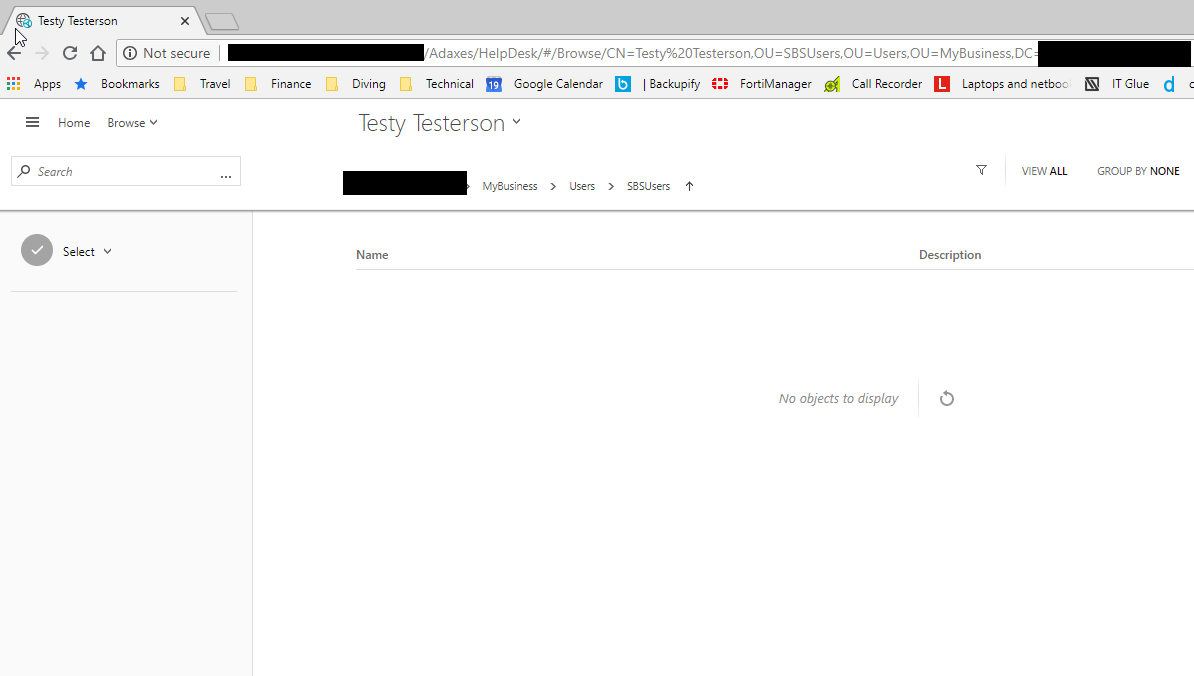The width and height of the screenshot is (1194, 676).
Task: Open Finance bookmarks folder
Action: click(x=278, y=84)
